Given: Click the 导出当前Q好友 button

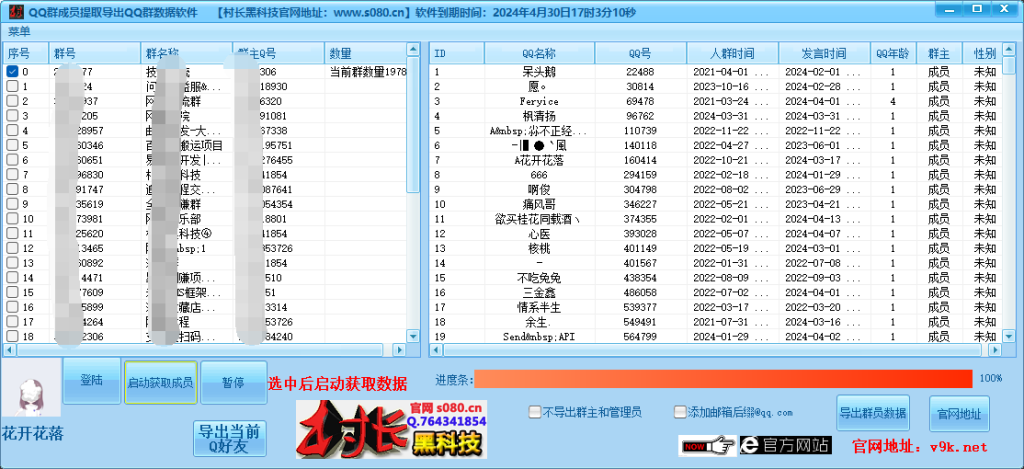Looking at the screenshot, I should (x=229, y=439).
